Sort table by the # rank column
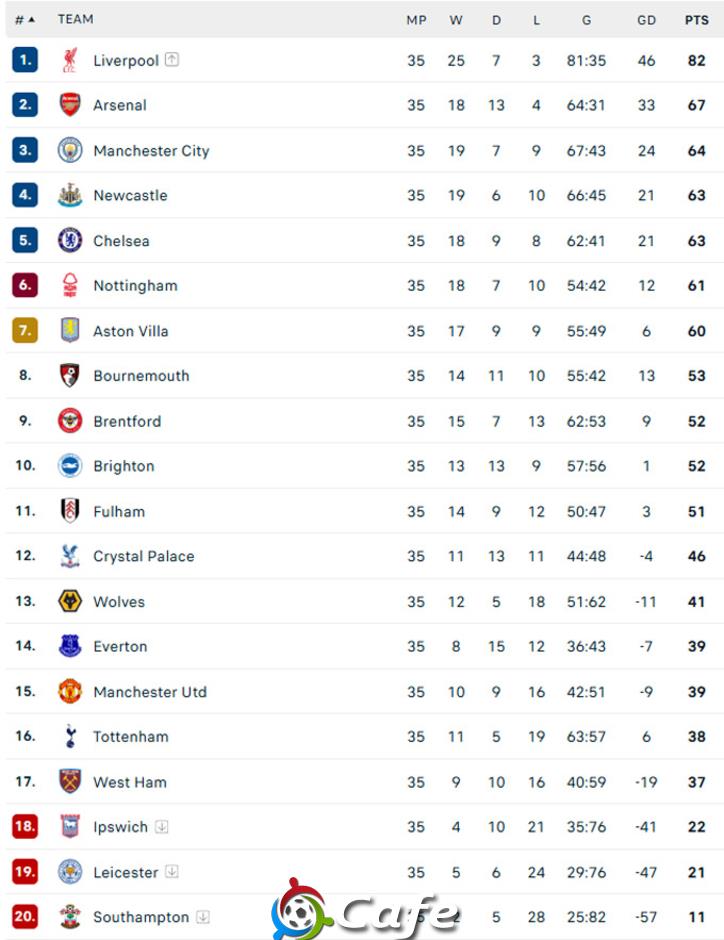 click(x=25, y=20)
